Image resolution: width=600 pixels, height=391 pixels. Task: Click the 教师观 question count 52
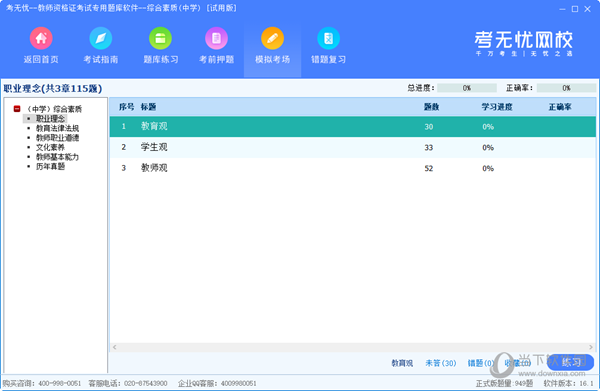pos(429,168)
